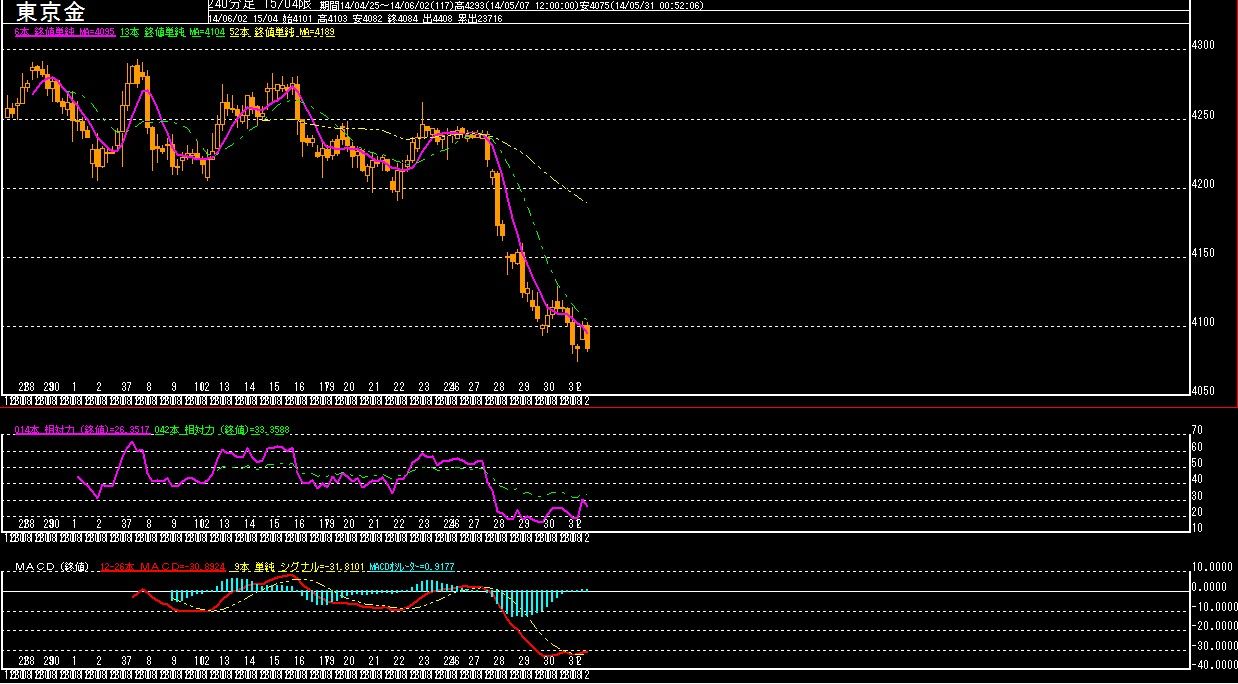Select the 52本 終値単純 MA=4189 legend
Viewport: 1238px width, 684px height.
coord(282,32)
